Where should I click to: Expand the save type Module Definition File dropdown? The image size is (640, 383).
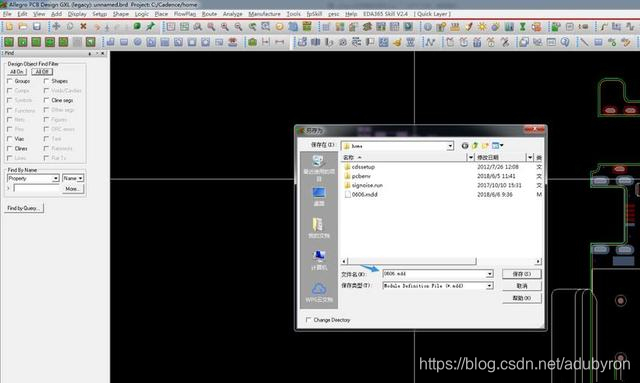489,286
